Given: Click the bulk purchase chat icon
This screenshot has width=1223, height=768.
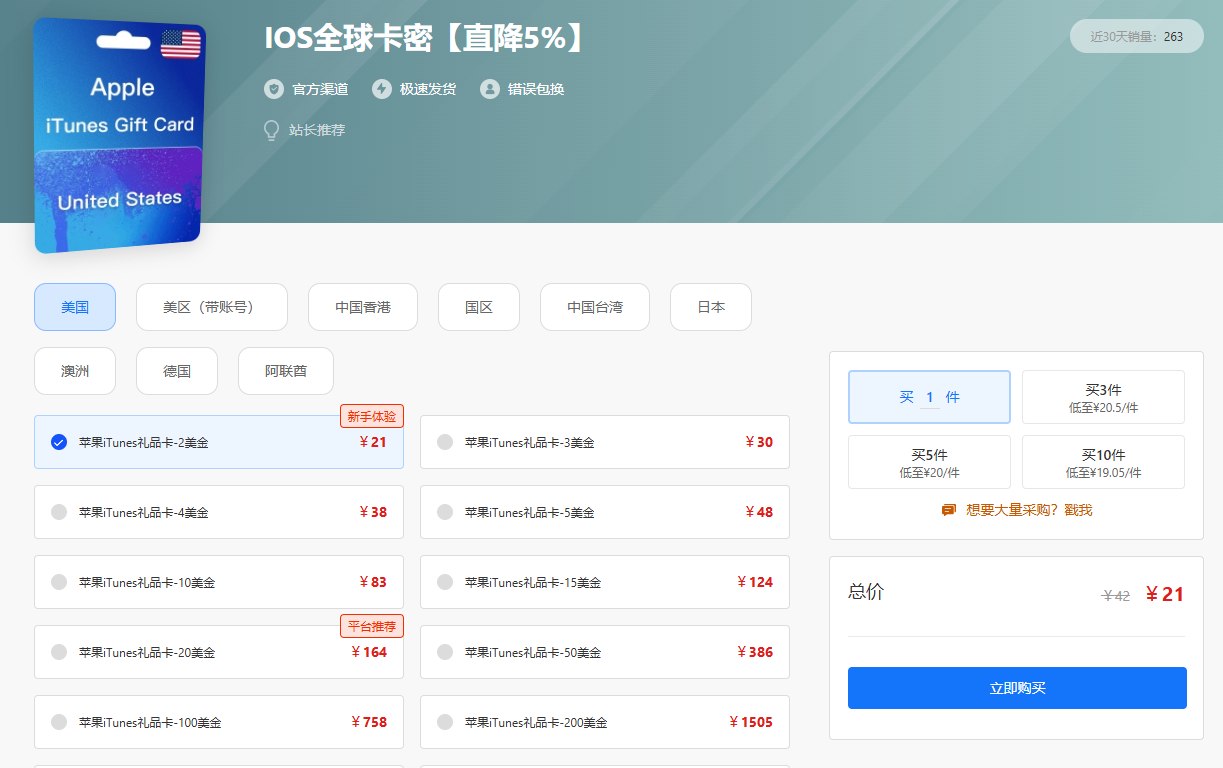Looking at the screenshot, I should point(949,510).
